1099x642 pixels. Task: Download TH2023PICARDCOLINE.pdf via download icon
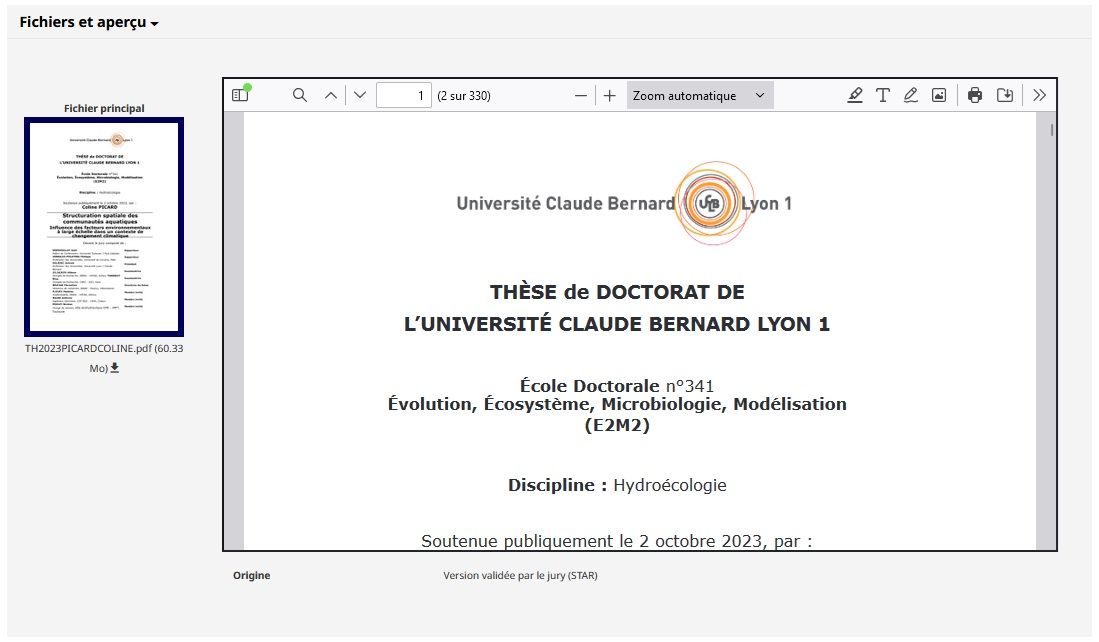tap(115, 368)
